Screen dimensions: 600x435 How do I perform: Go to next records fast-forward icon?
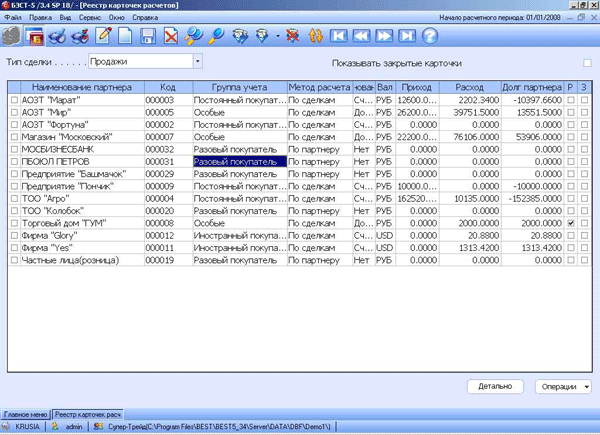pyautogui.click(x=384, y=36)
